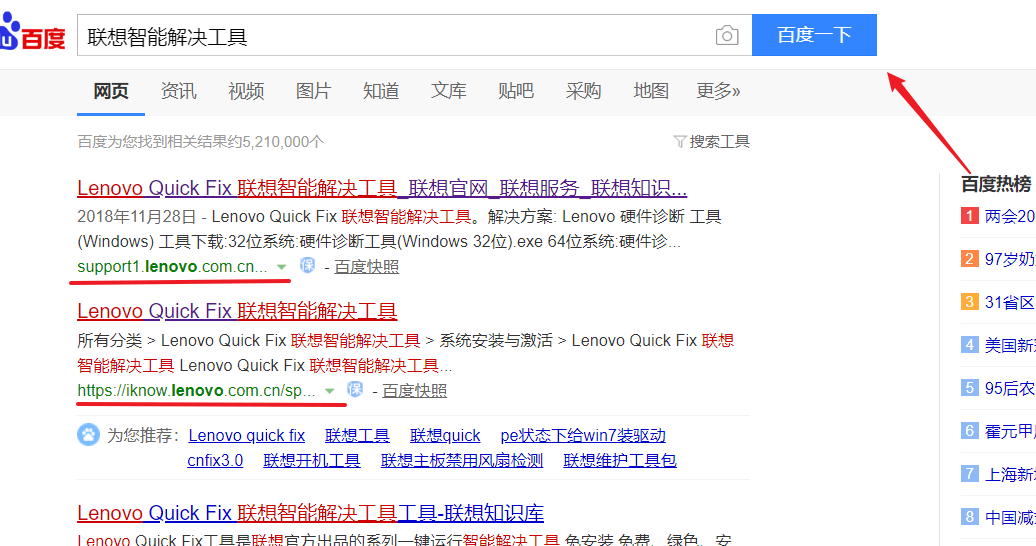Click the camera image search icon
Screen dimensions: 1036x546
727,35
